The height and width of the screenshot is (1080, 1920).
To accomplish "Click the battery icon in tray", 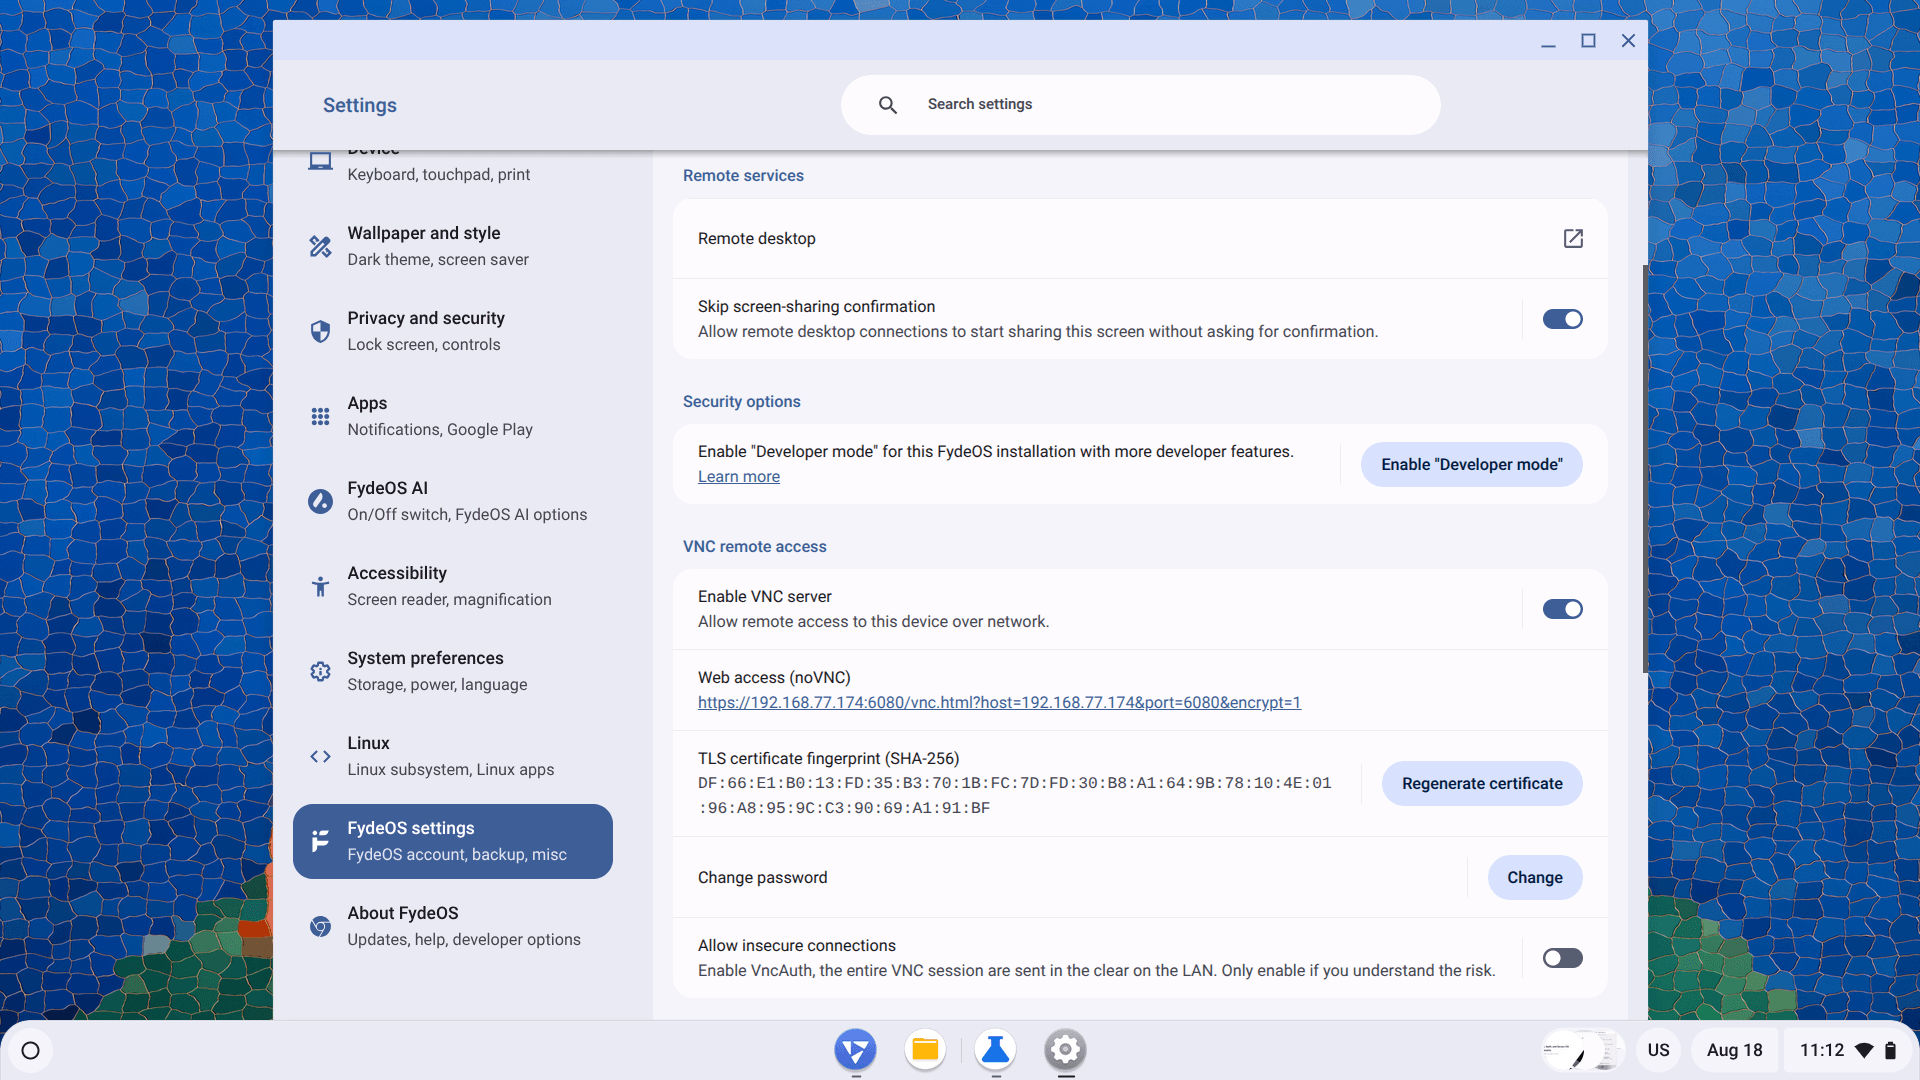I will point(1890,1050).
